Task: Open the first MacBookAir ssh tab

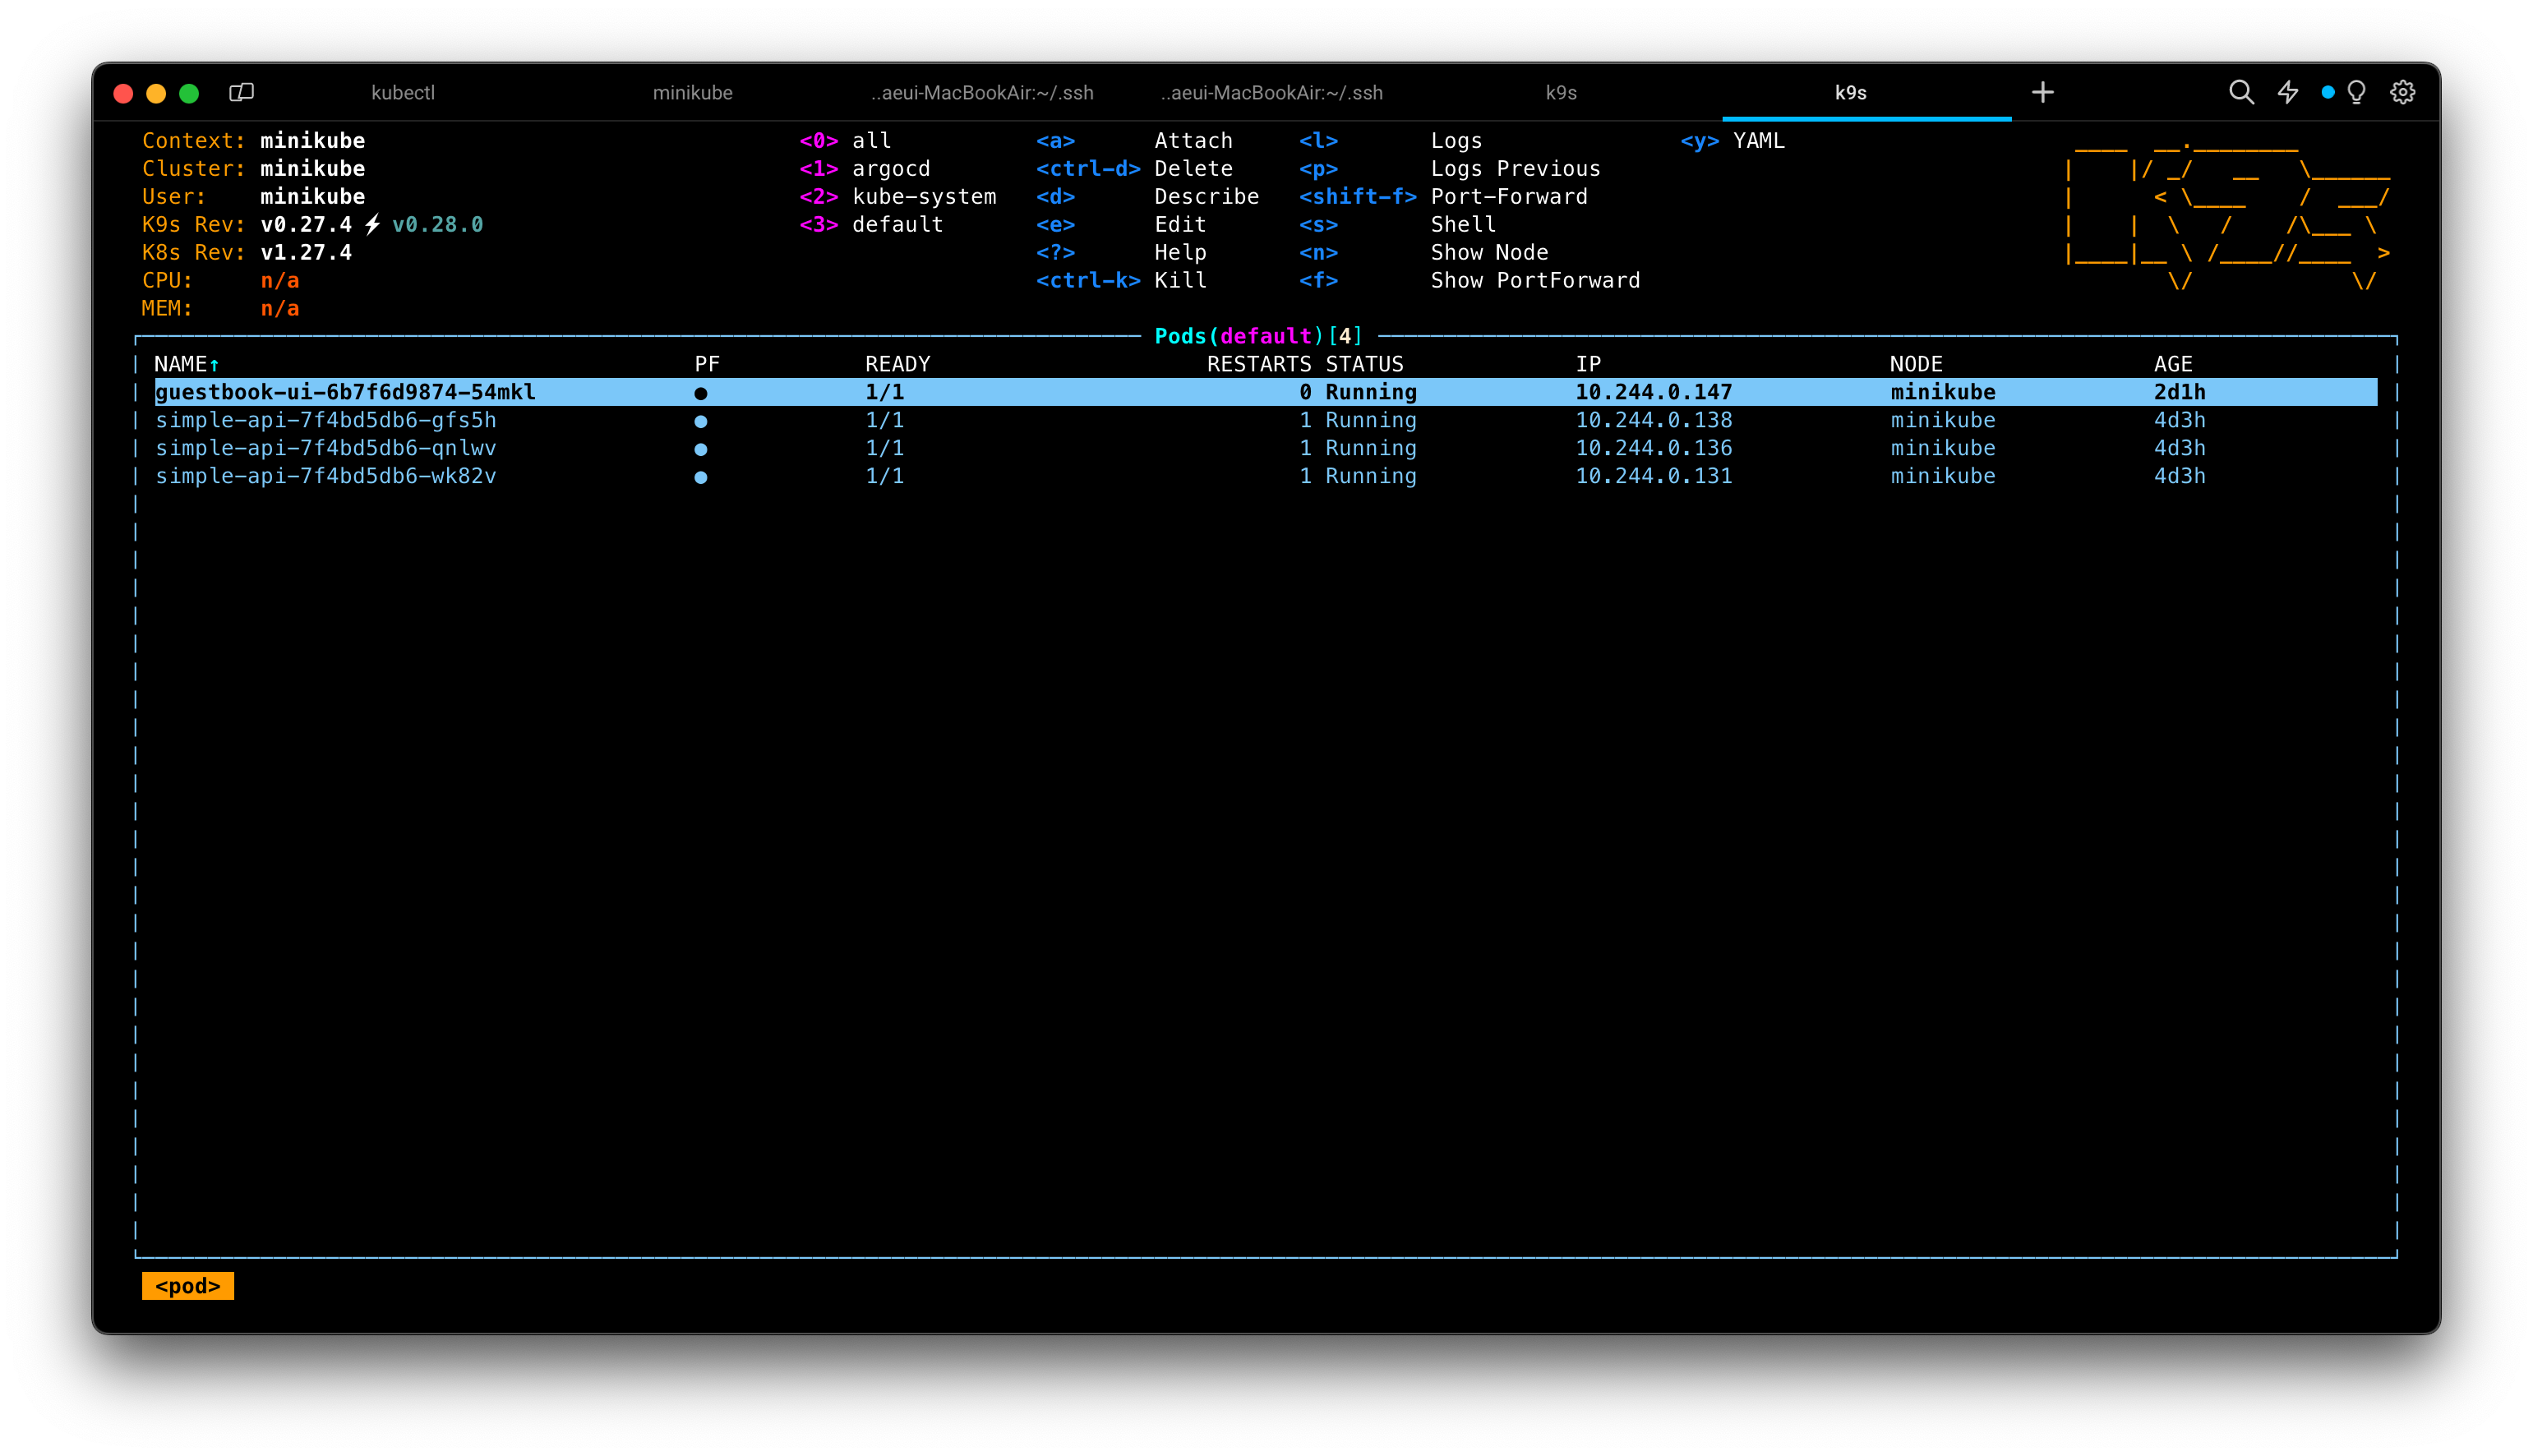Action: point(981,93)
